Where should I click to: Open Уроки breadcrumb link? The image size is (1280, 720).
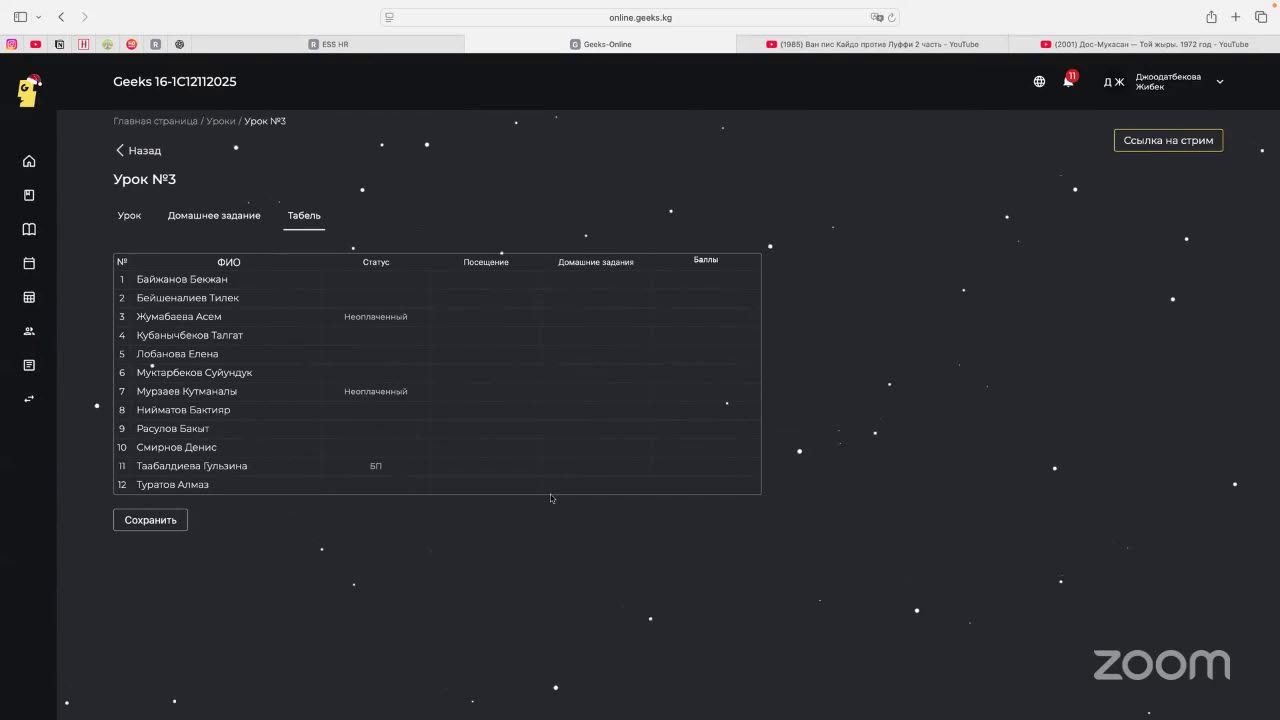(x=221, y=121)
